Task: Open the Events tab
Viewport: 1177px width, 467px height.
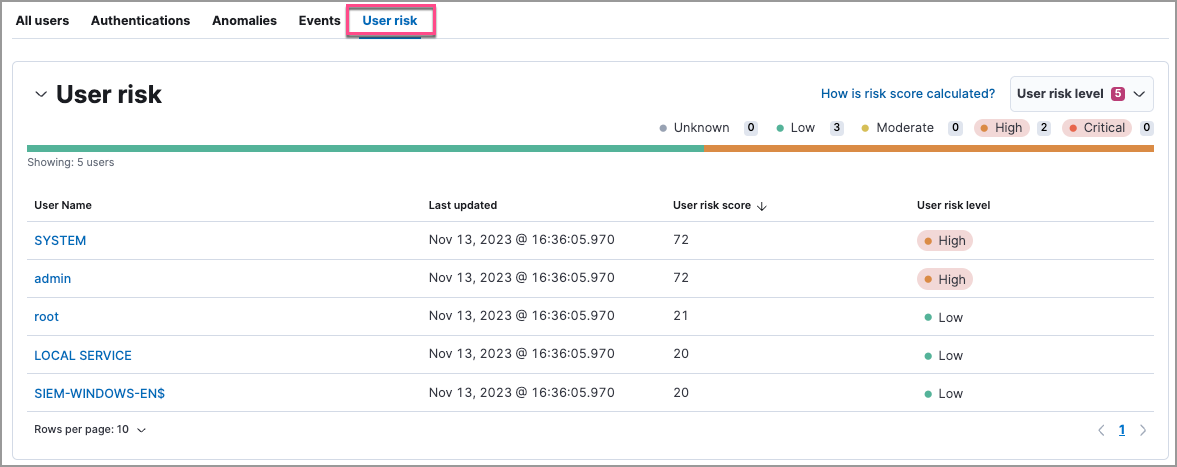Action: 320,20
